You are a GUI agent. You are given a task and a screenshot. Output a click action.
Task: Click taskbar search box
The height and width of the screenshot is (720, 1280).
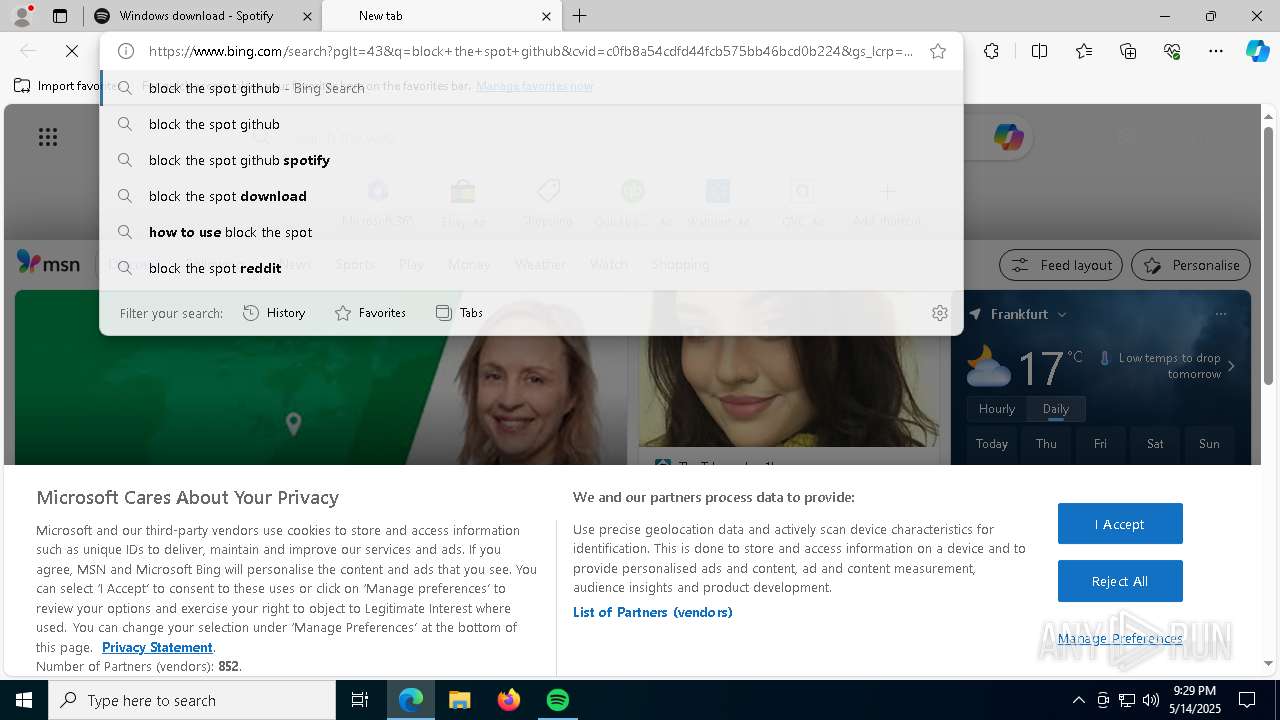click(x=192, y=700)
